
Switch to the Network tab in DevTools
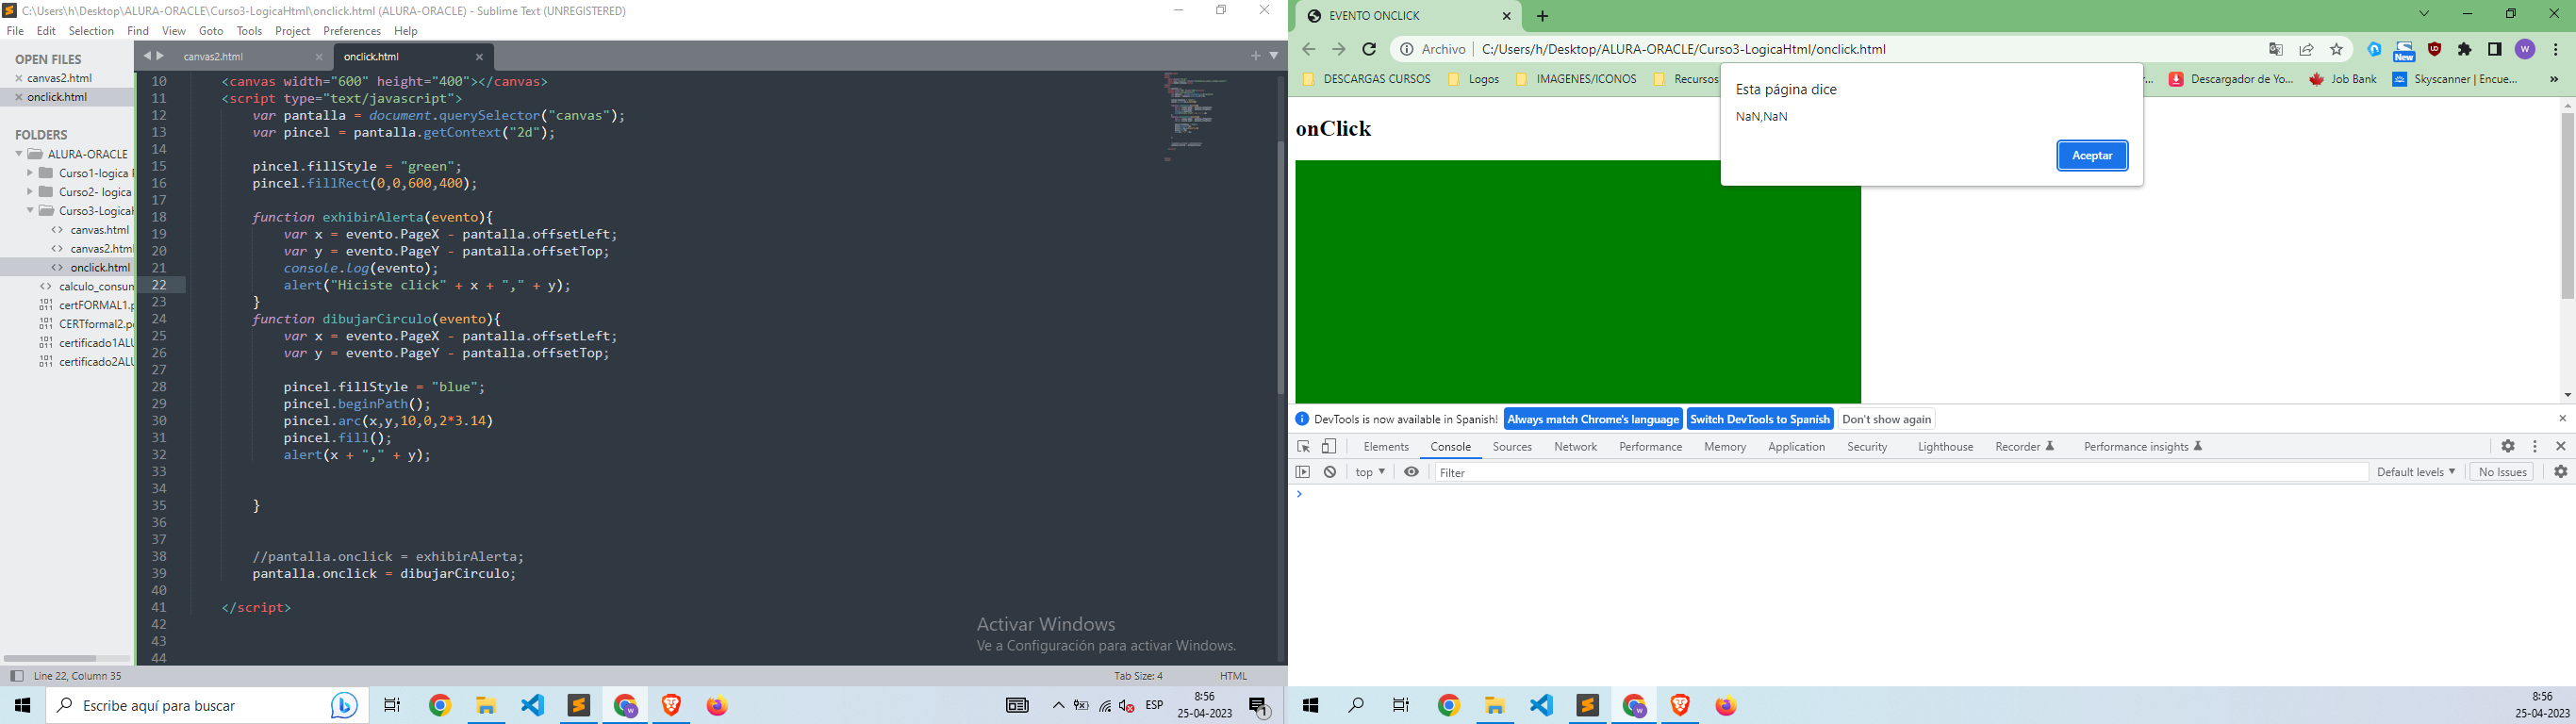pos(1575,447)
